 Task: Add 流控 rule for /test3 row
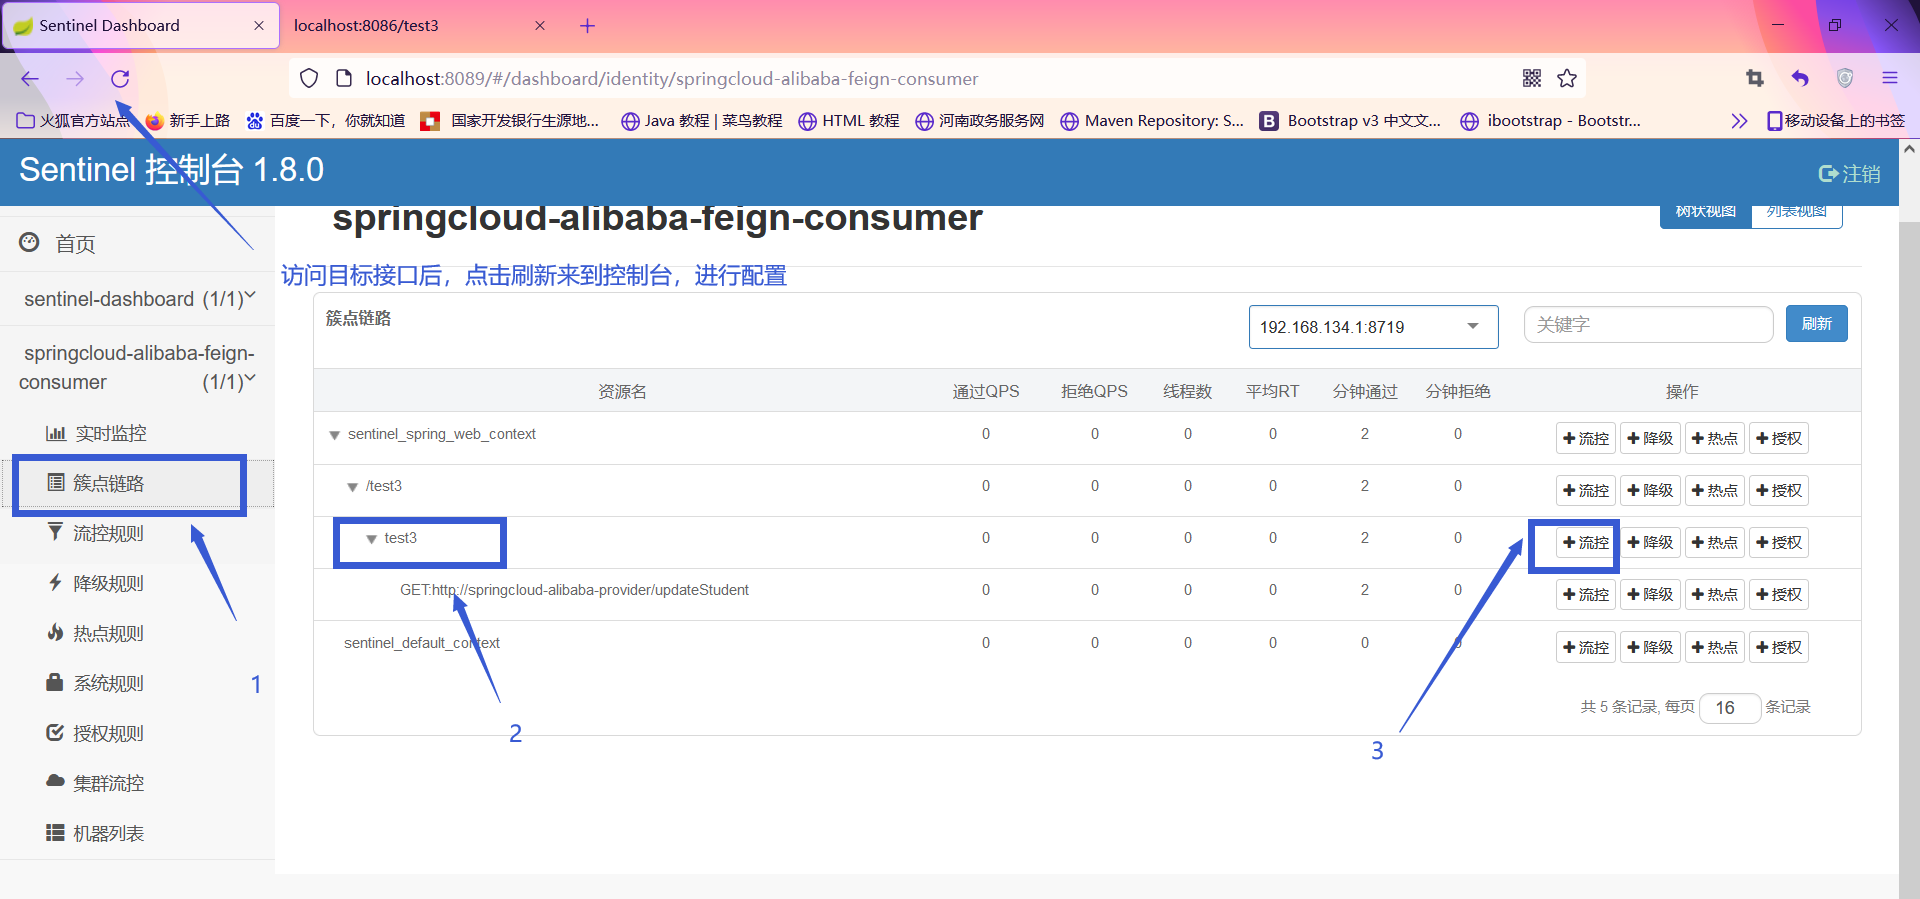1586,490
